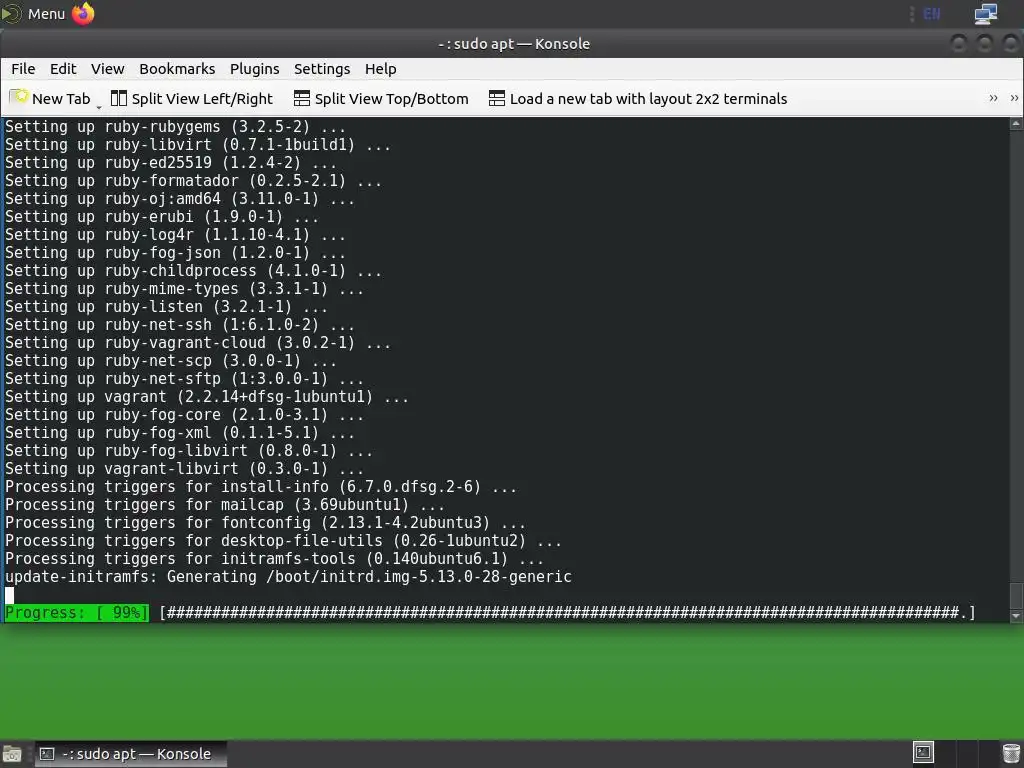The image size is (1024, 768).
Task: Click the Split View Left/Right icon
Action: tap(119, 98)
